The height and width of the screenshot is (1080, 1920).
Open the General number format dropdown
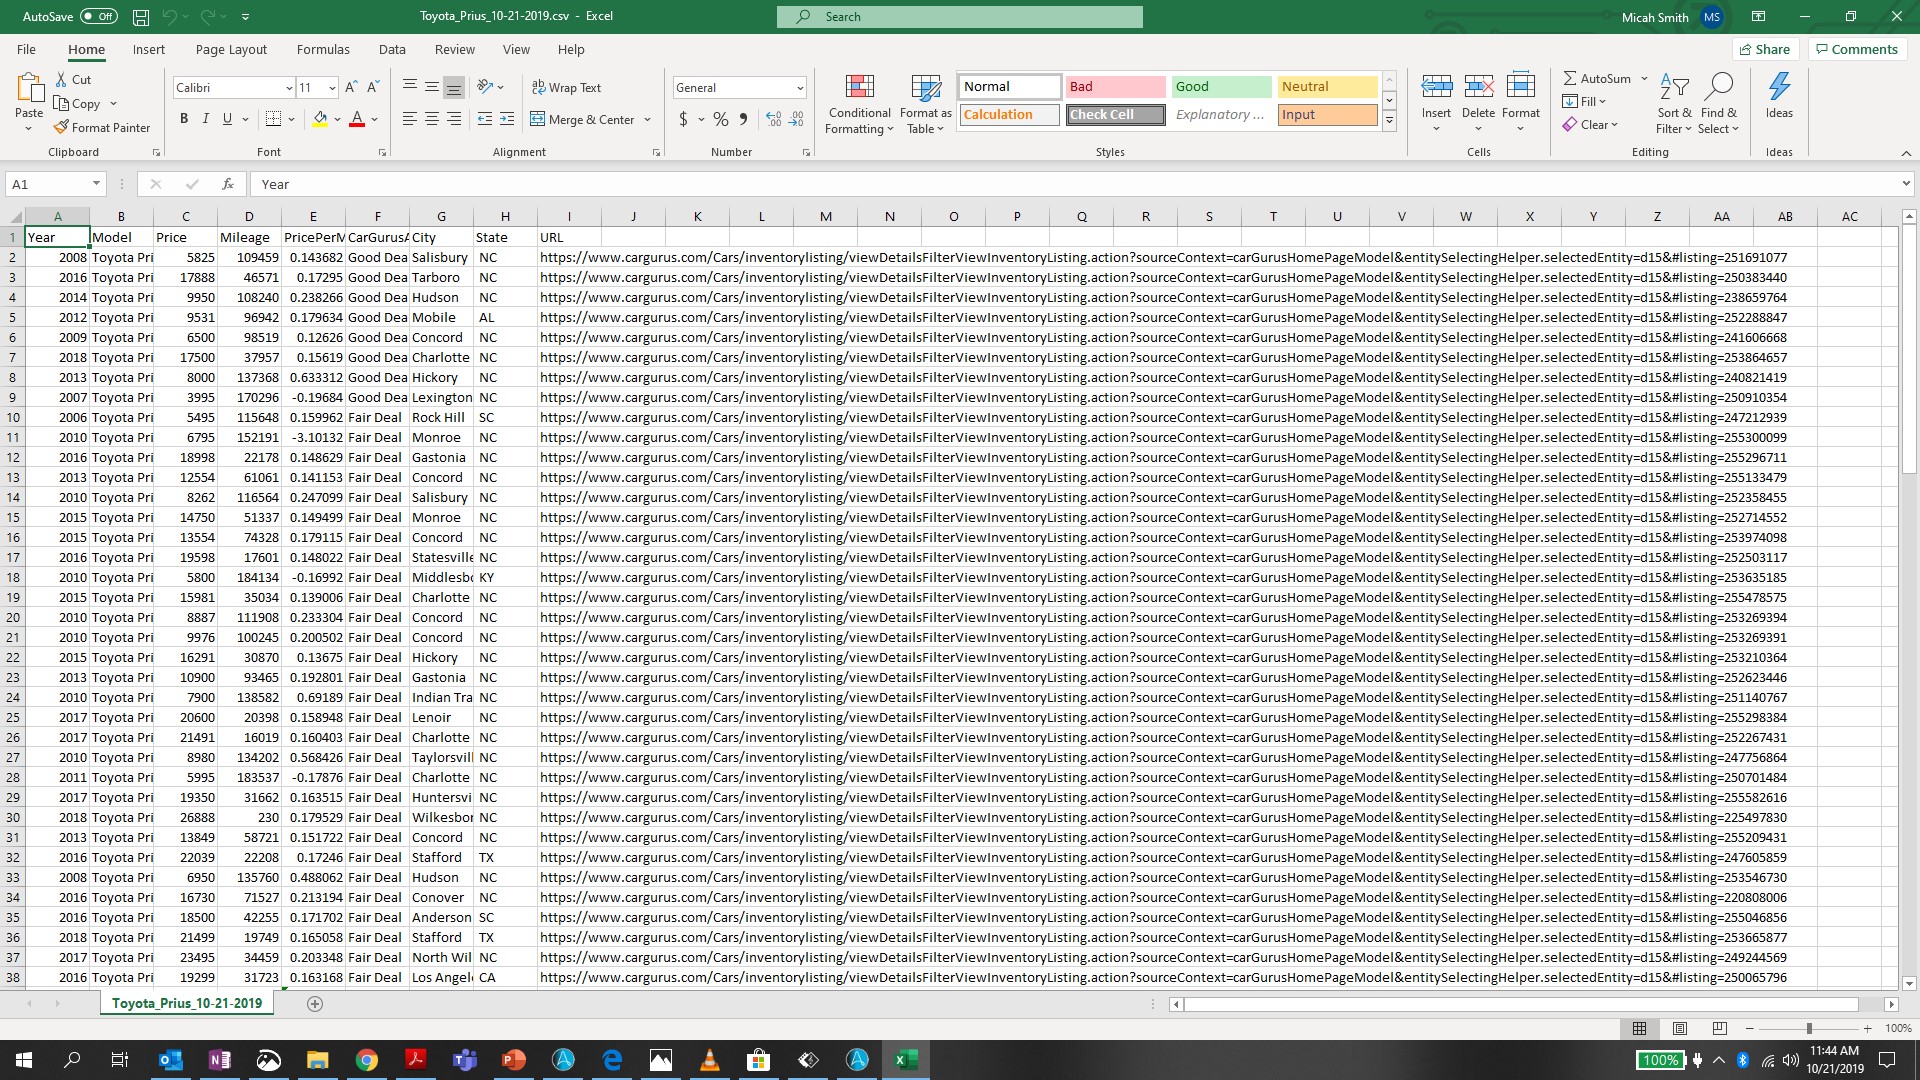pos(800,88)
